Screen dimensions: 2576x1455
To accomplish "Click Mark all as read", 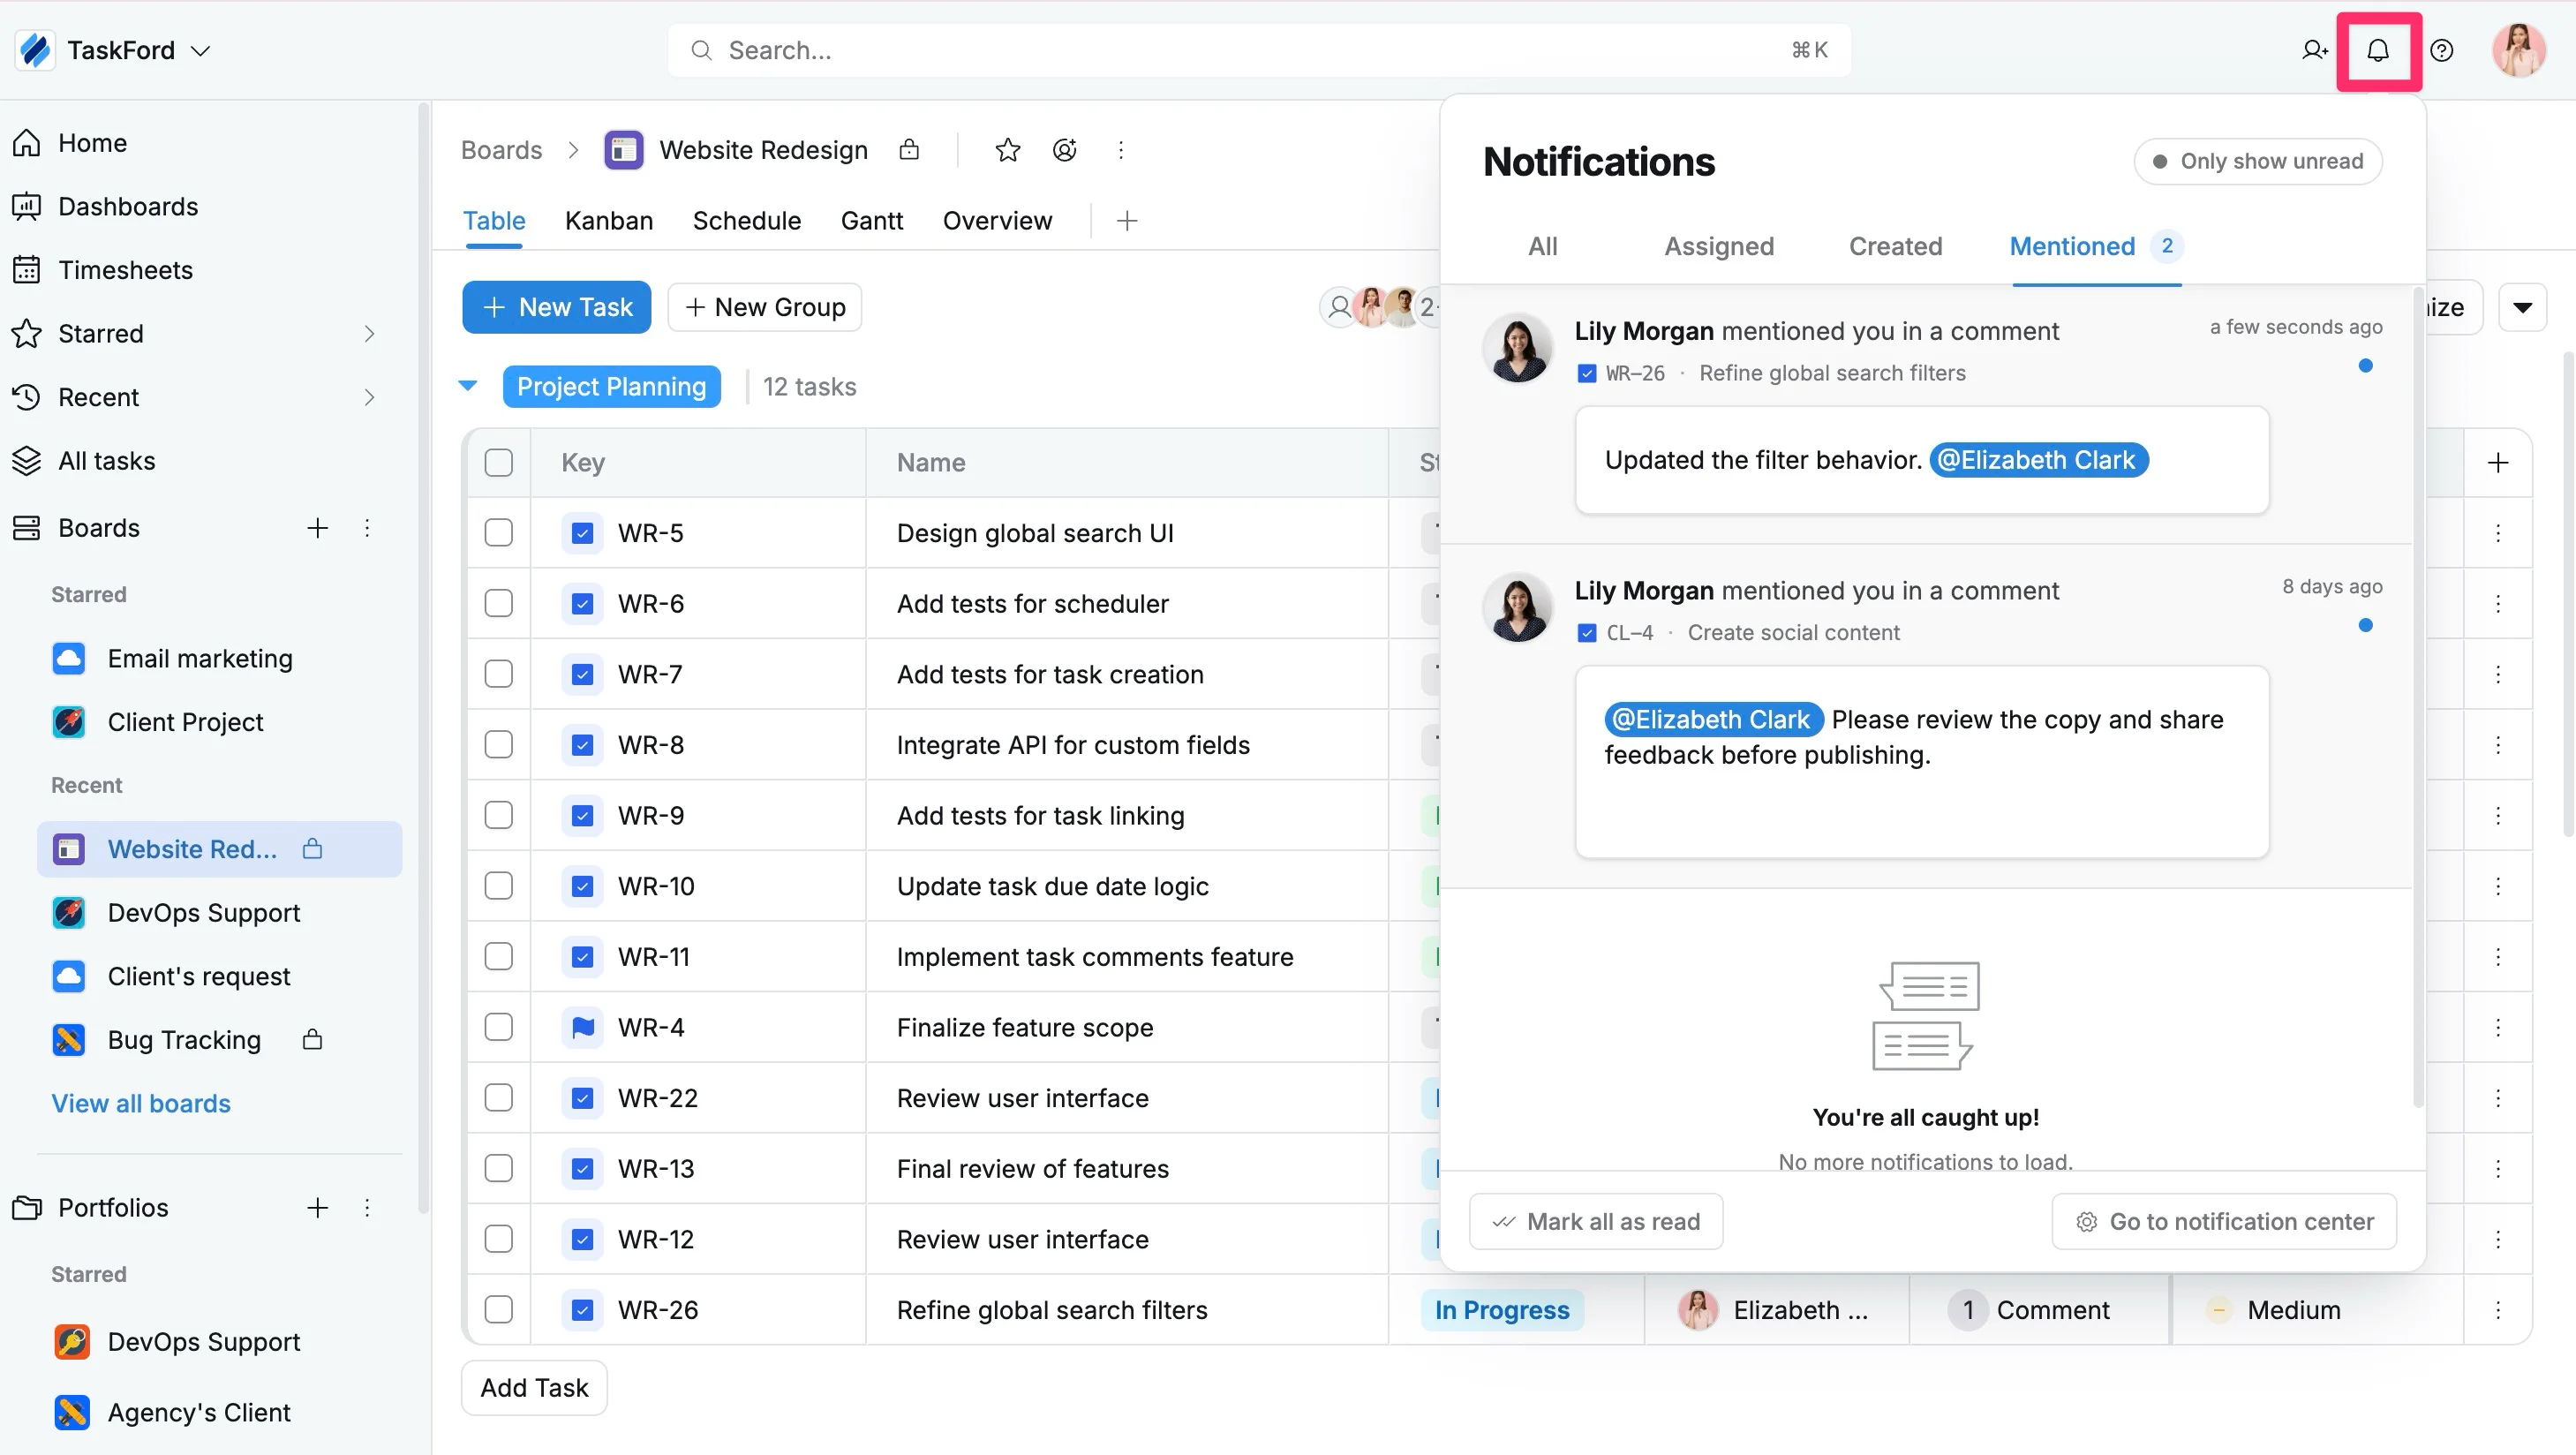I will (x=1596, y=1222).
